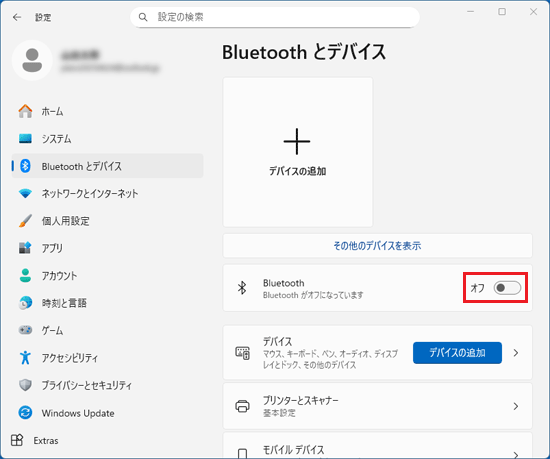550x459 pixels.
Task: Click the privacy shield icon
Action: [x=25, y=385]
